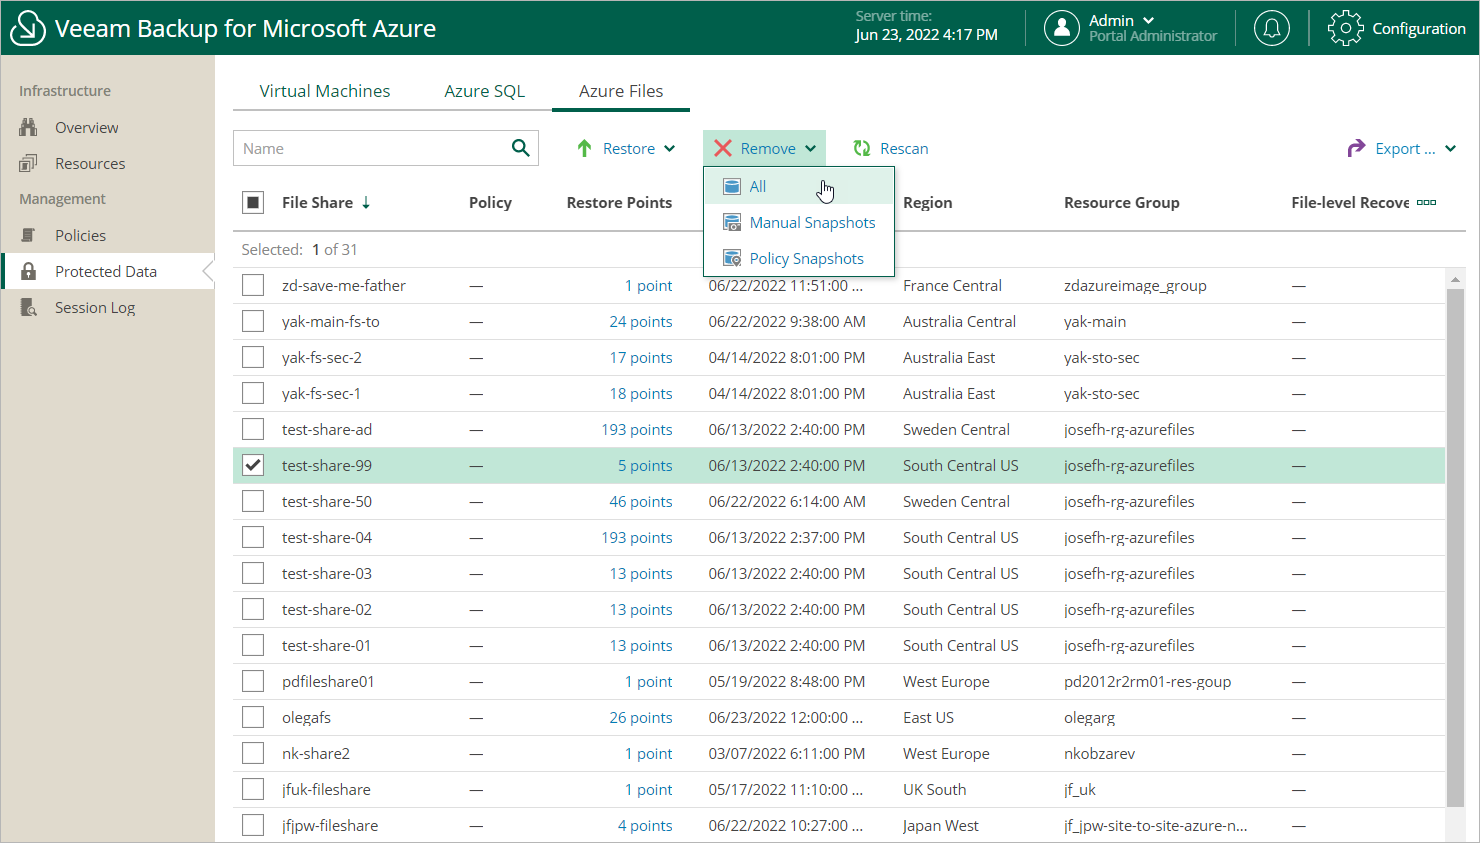Click the purple Export arrow icon
This screenshot has height=843, width=1480.
(x=1356, y=148)
